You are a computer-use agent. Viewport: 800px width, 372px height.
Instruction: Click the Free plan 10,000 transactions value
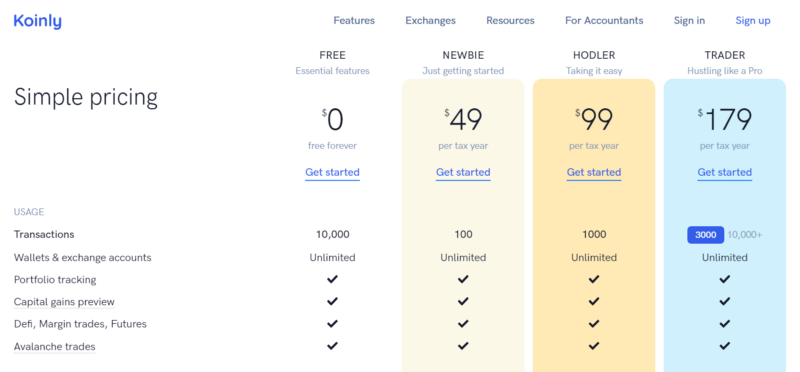click(x=333, y=235)
